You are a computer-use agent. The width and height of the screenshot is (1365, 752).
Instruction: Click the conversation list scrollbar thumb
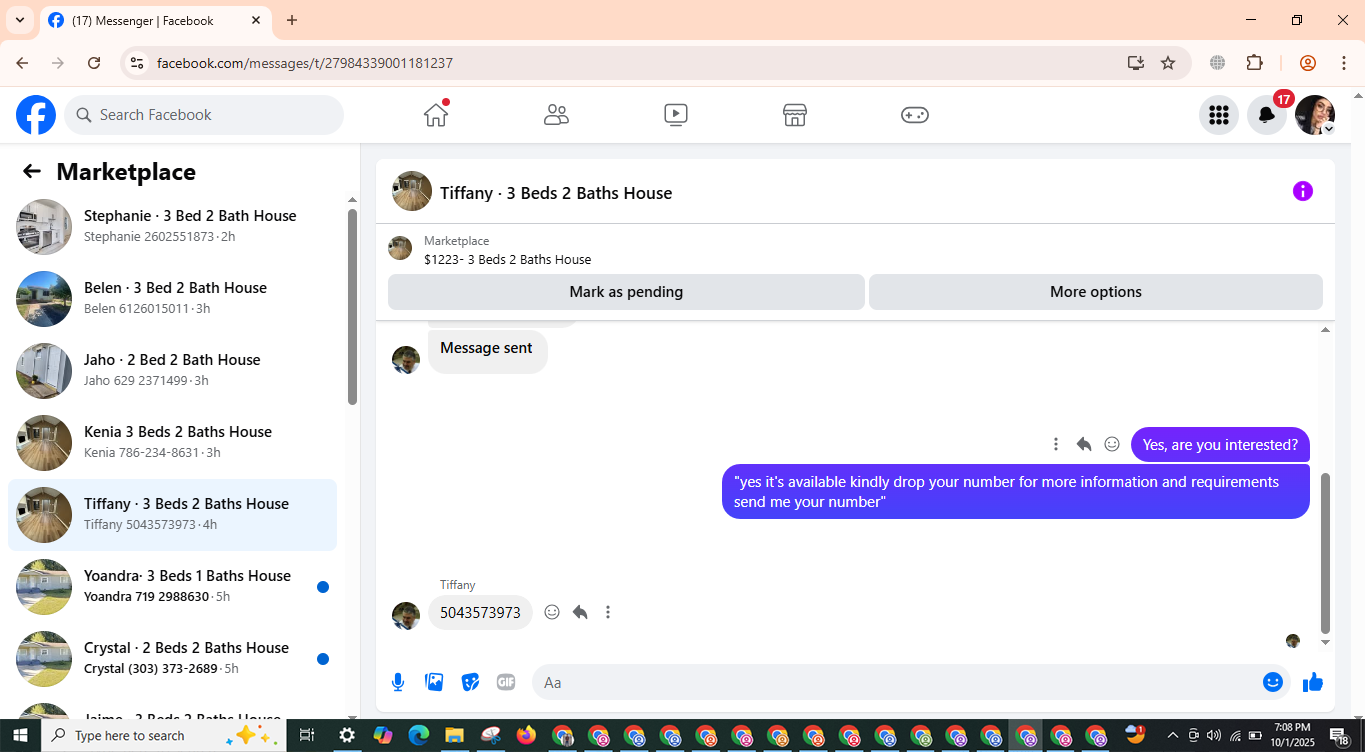coord(352,306)
